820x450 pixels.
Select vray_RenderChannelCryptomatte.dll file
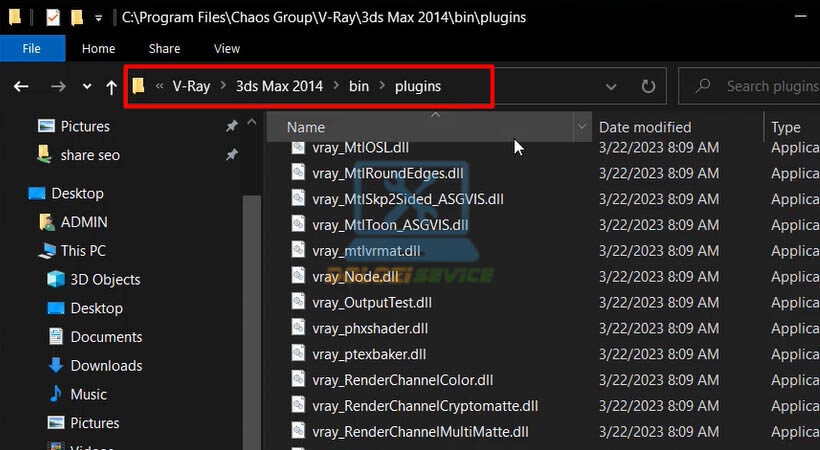[x=425, y=406]
